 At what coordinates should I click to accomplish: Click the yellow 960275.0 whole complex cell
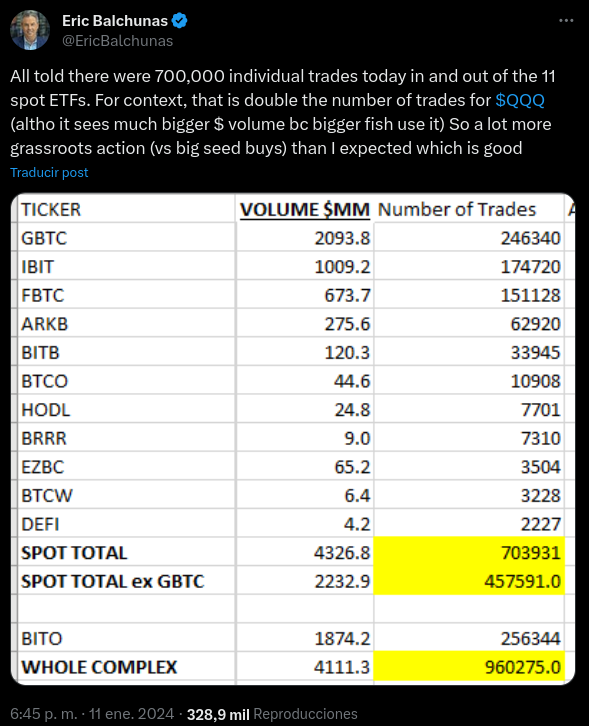pyautogui.click(x=469, y=667)
